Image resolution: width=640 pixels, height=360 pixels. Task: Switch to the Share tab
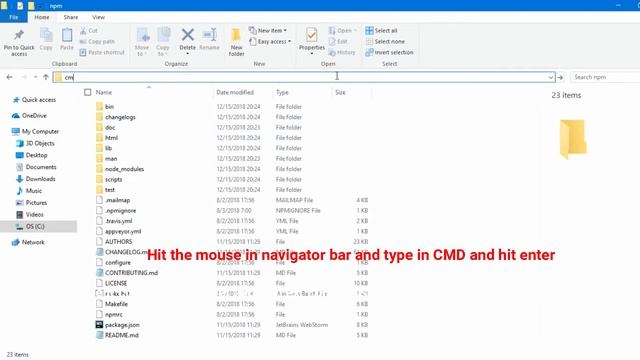(71, 17)
